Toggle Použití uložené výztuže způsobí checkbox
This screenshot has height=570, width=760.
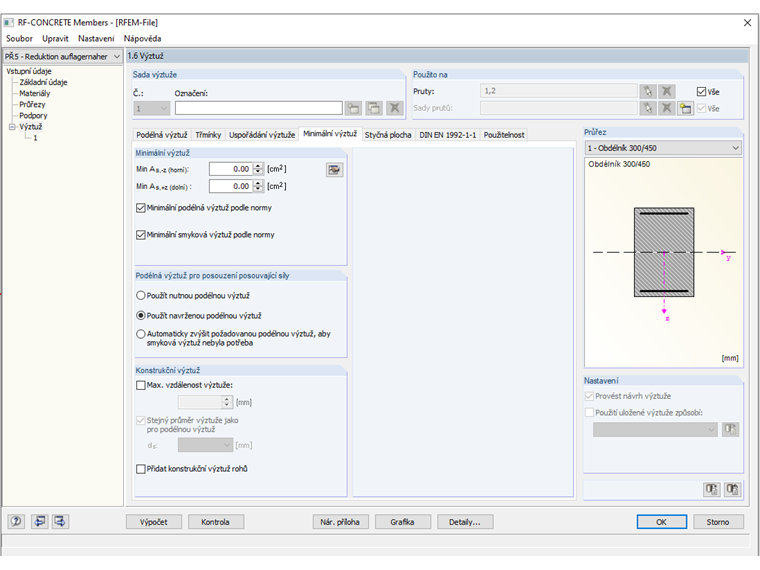point(589,412)
